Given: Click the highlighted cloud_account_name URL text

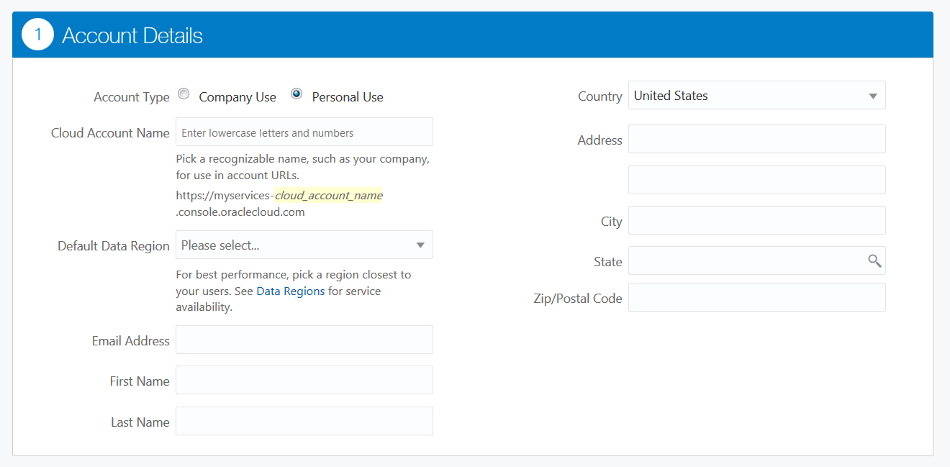Looking at the screenshot, I should click(329, 196).
